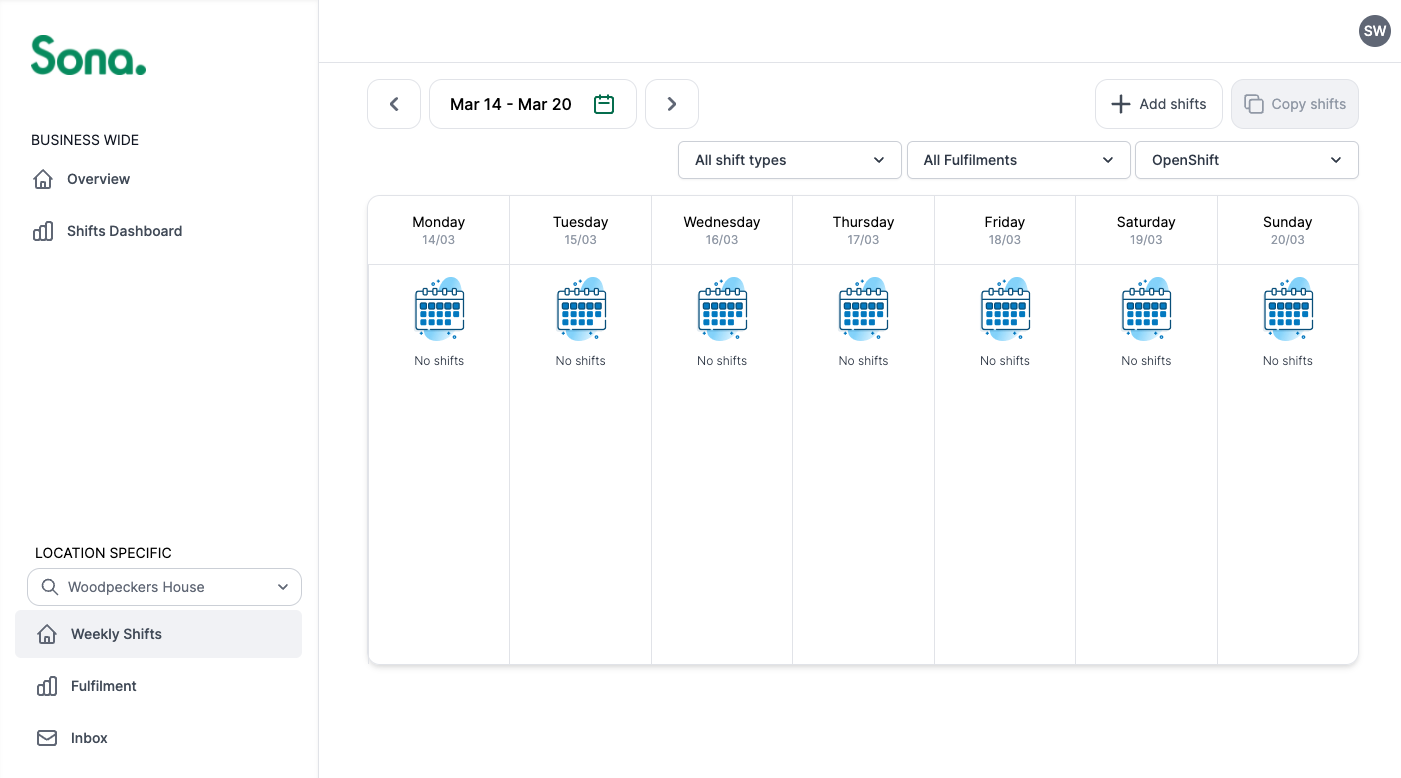This screenshot has height=778, width=1401.
Task: Advance to next week with right arrow
Action: pyautogui.click(x=672, y=104)
